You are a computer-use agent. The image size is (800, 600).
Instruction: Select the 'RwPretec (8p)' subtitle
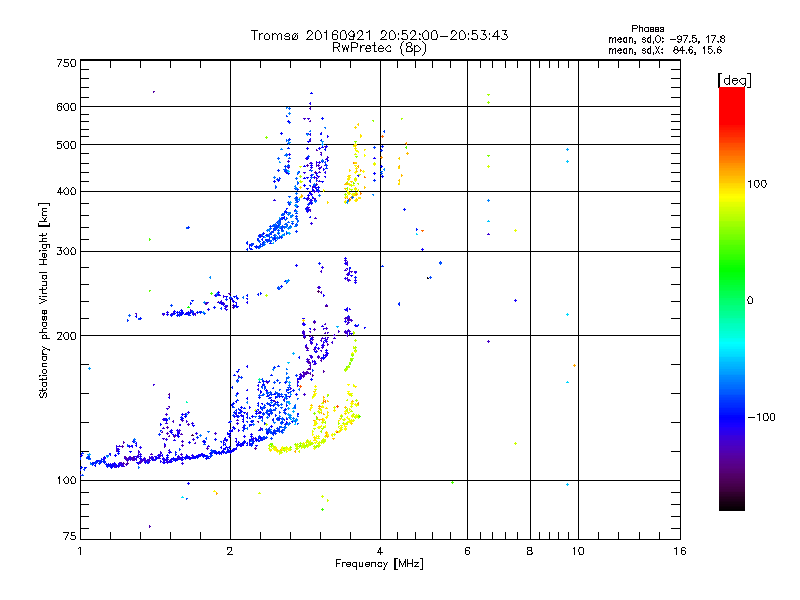click(x=379, y=48)
